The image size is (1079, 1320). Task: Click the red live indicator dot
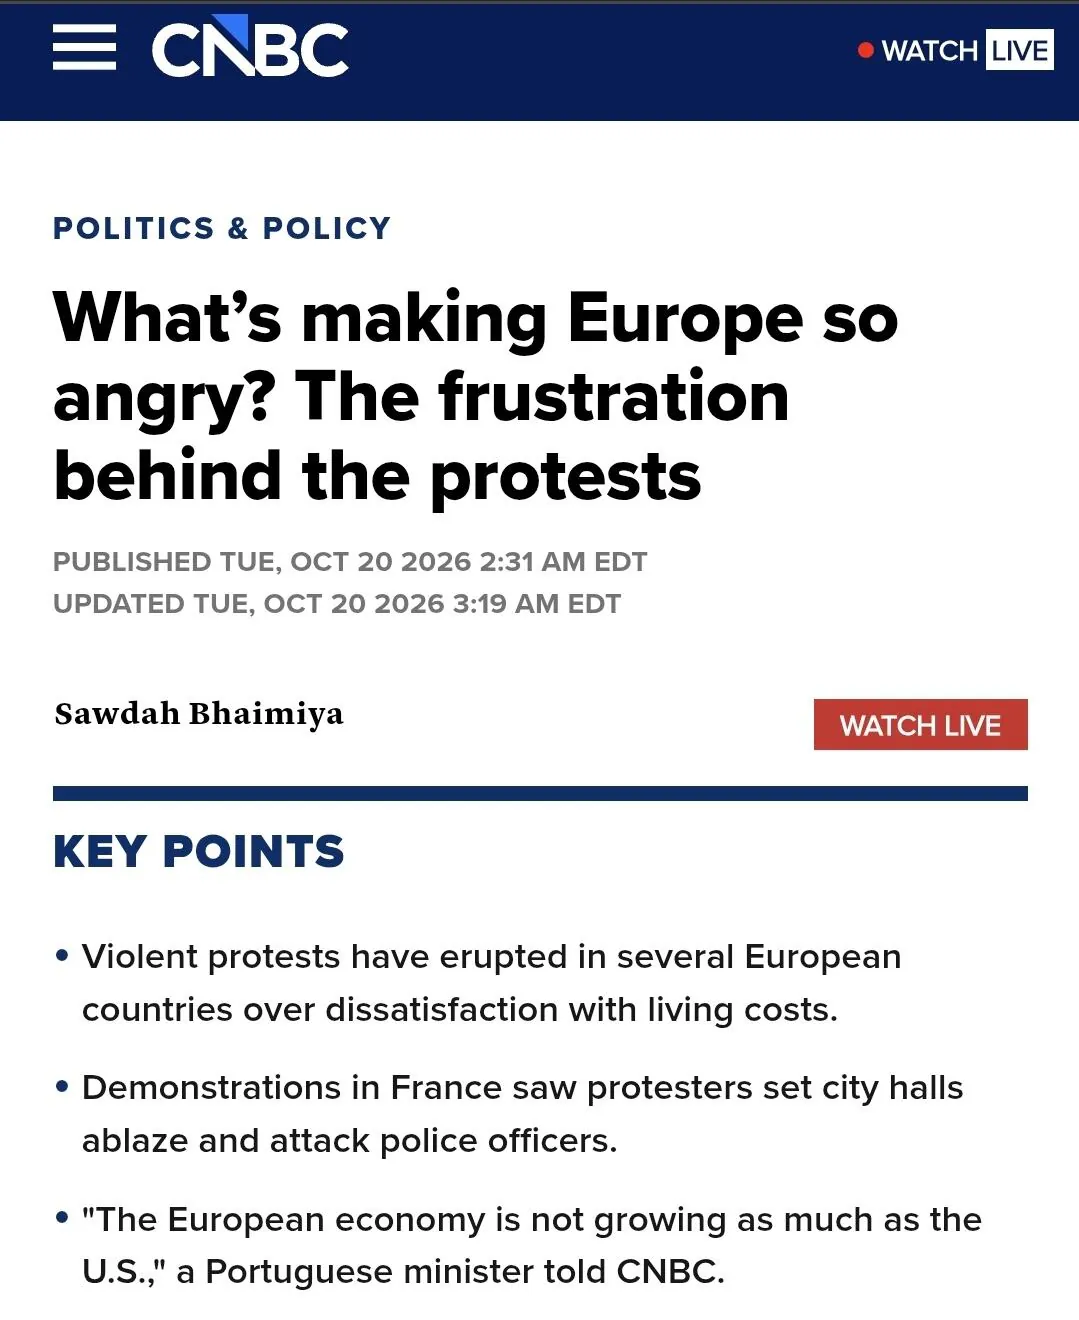click(x=866, y=50)
